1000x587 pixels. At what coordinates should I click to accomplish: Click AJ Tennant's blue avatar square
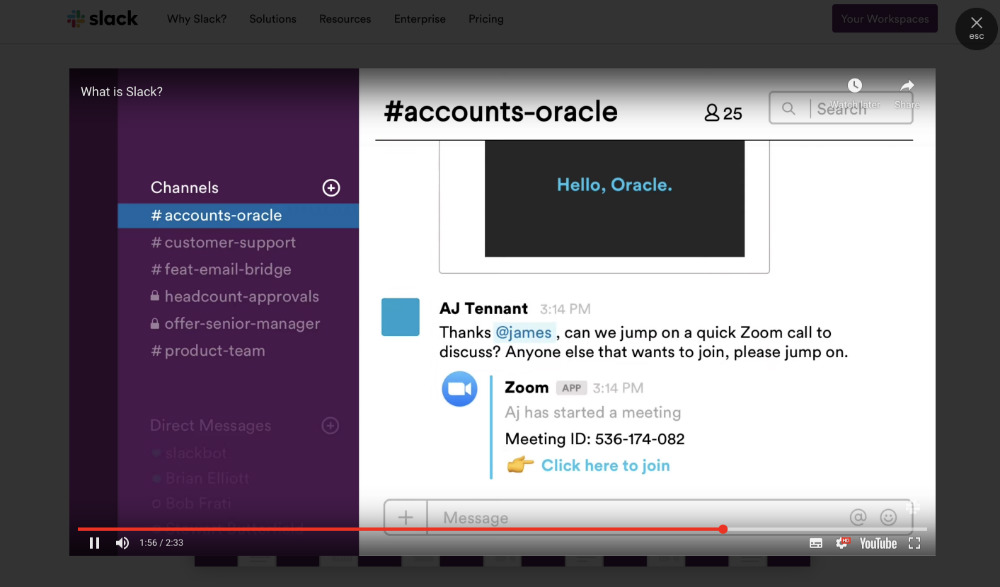pyautogui.click(x=401, y=316)
